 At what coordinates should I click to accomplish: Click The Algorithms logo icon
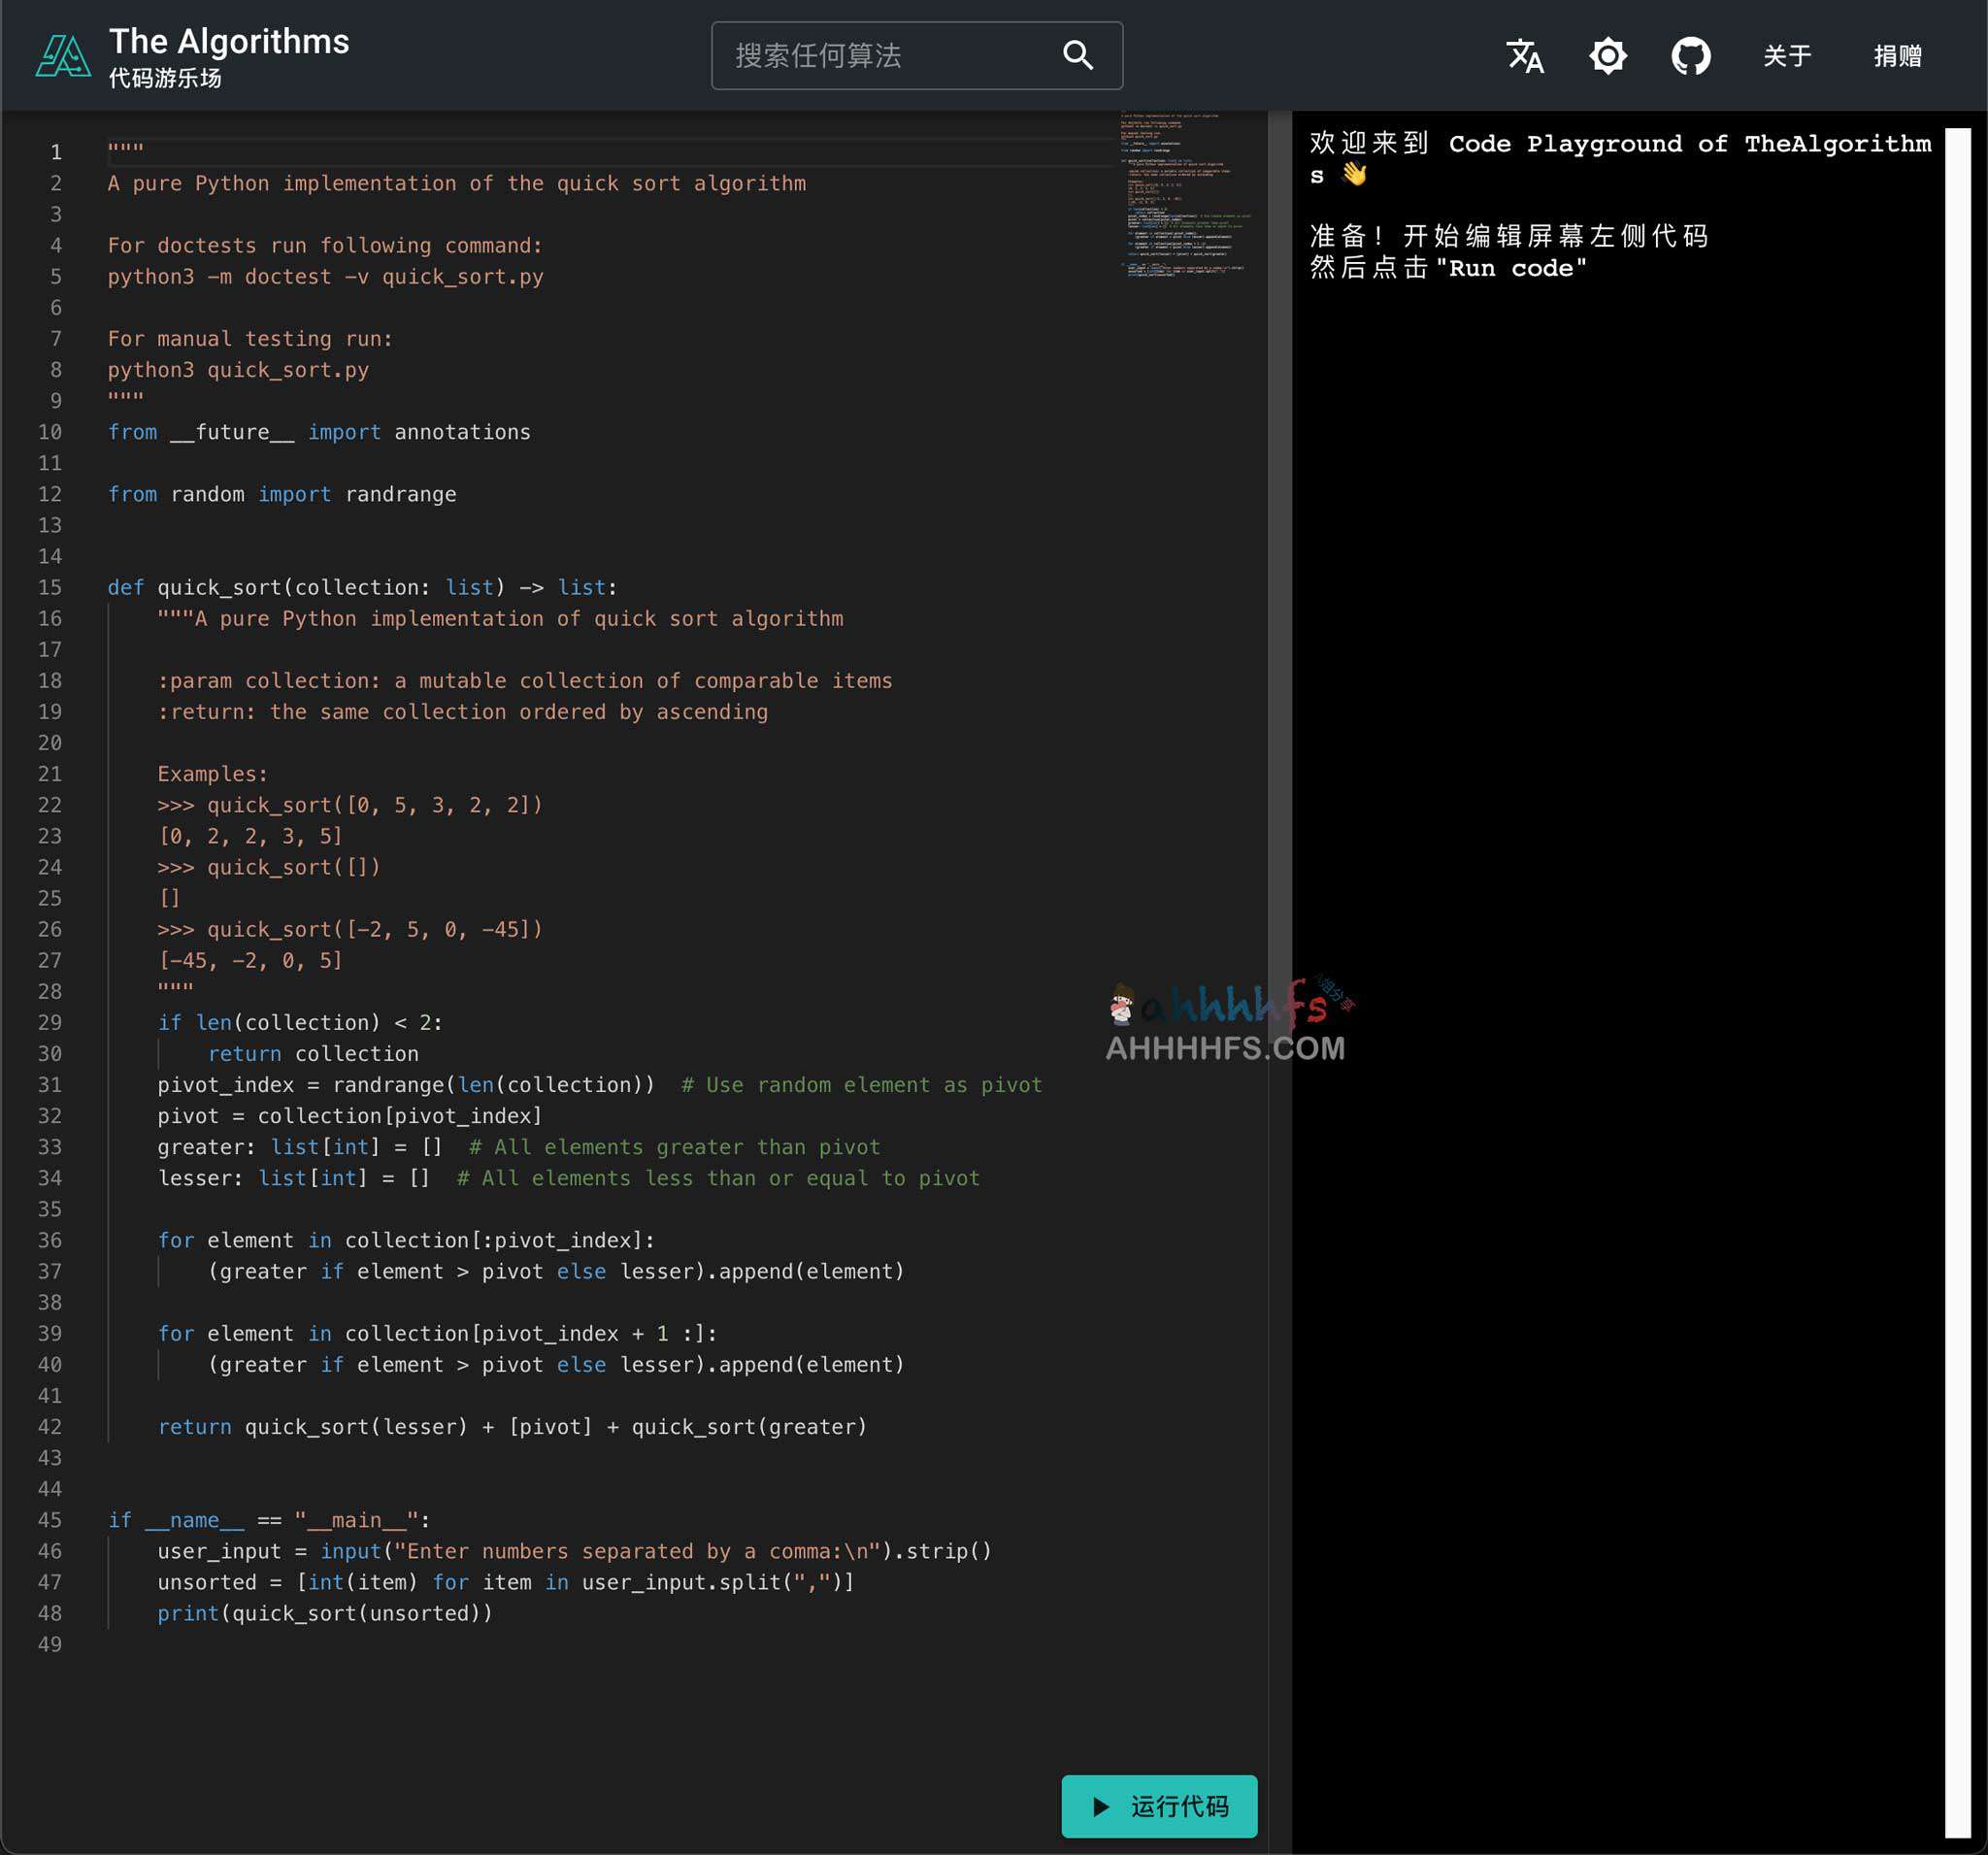[x=62, y=56]
